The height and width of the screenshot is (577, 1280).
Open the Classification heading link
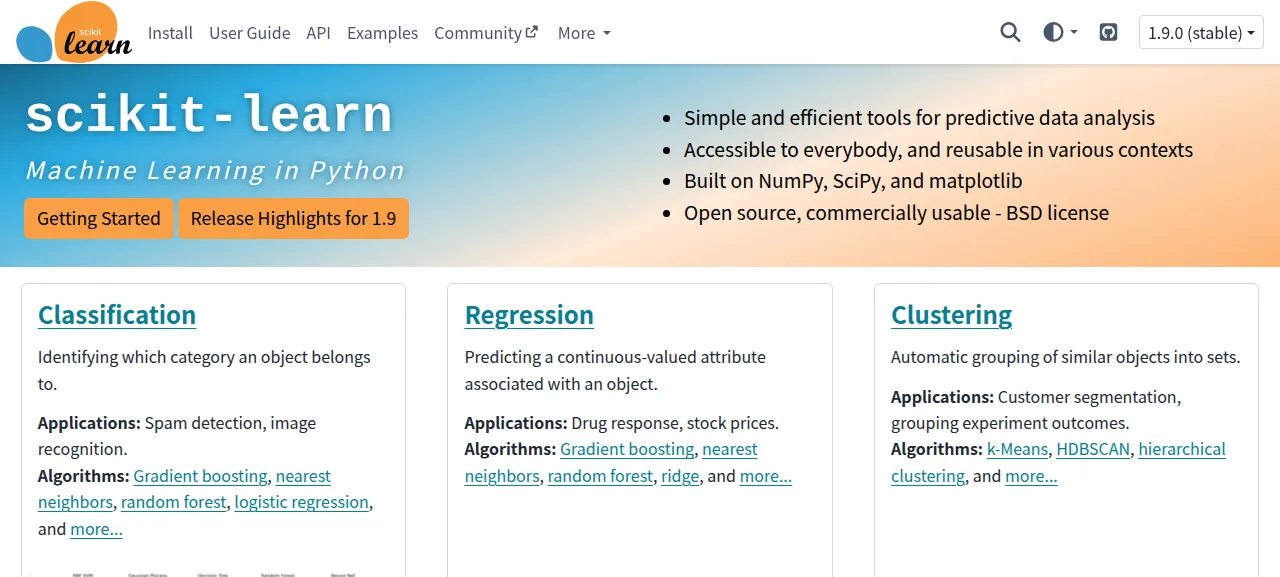pyautogui.click(x=117, y=315)
